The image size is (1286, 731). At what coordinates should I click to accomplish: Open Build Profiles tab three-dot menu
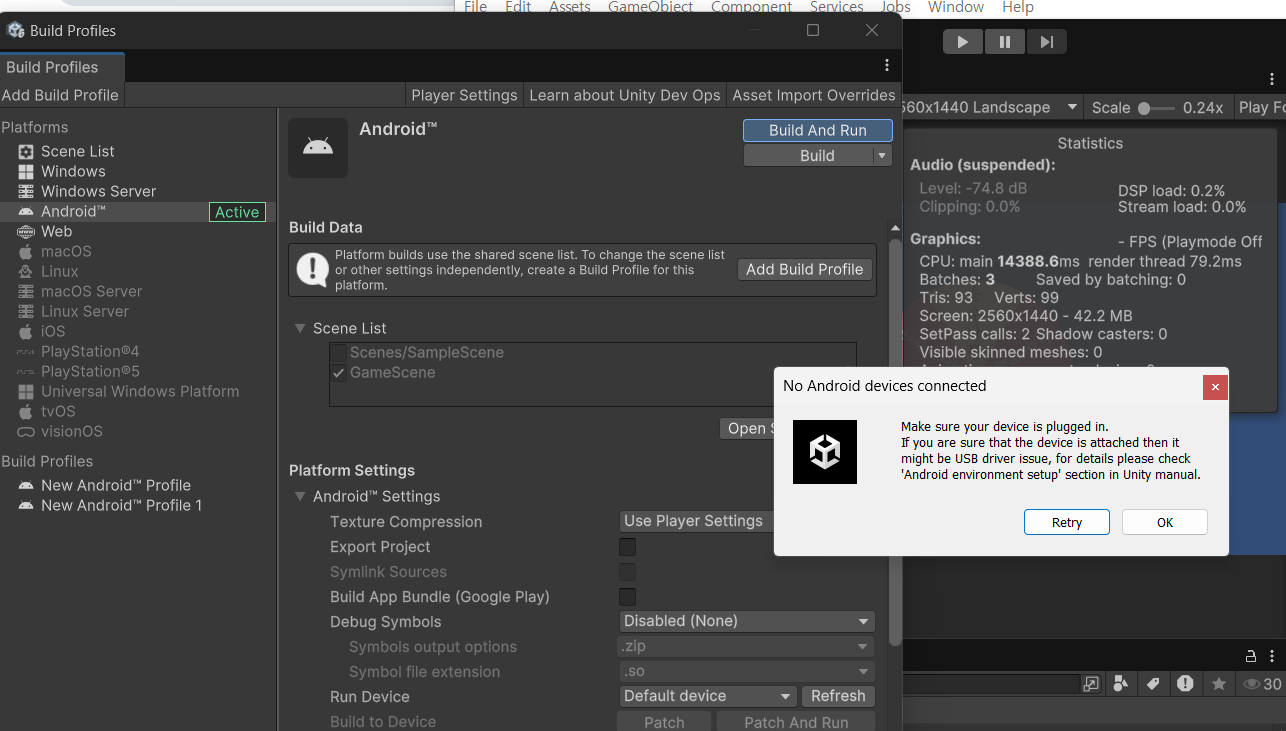click(x=886, y=65)
